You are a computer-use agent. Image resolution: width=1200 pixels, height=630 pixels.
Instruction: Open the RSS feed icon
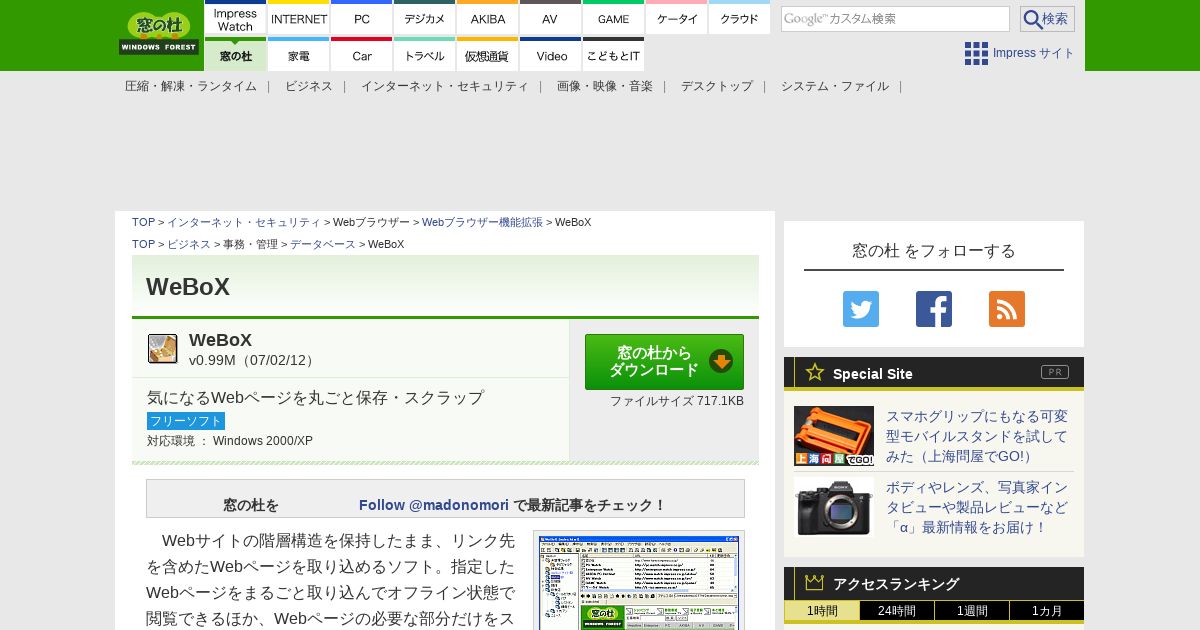[1007, 309]
